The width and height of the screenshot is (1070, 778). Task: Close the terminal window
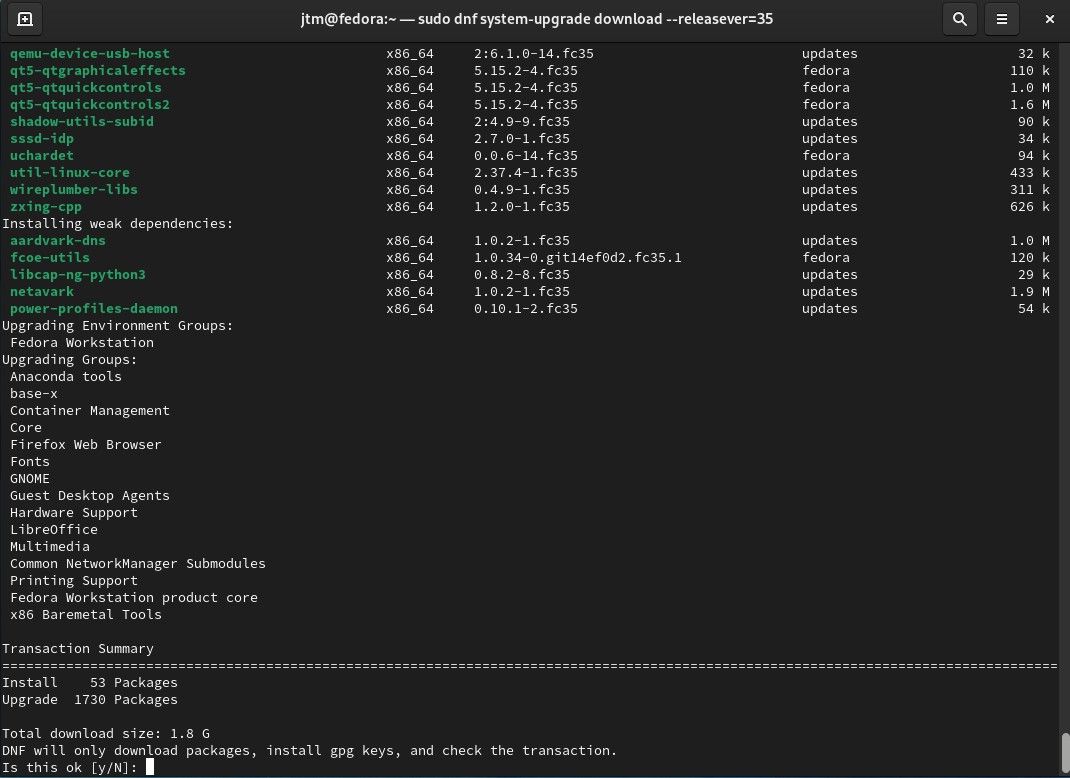point(1047,19)
